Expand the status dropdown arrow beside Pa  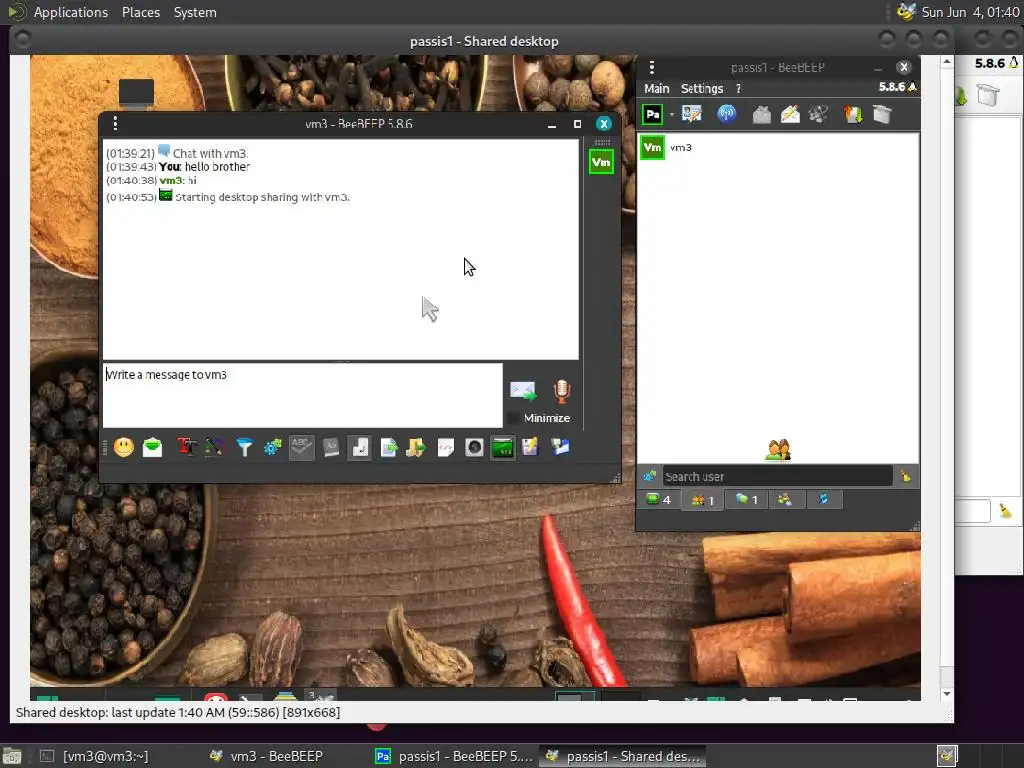[671, 115]
